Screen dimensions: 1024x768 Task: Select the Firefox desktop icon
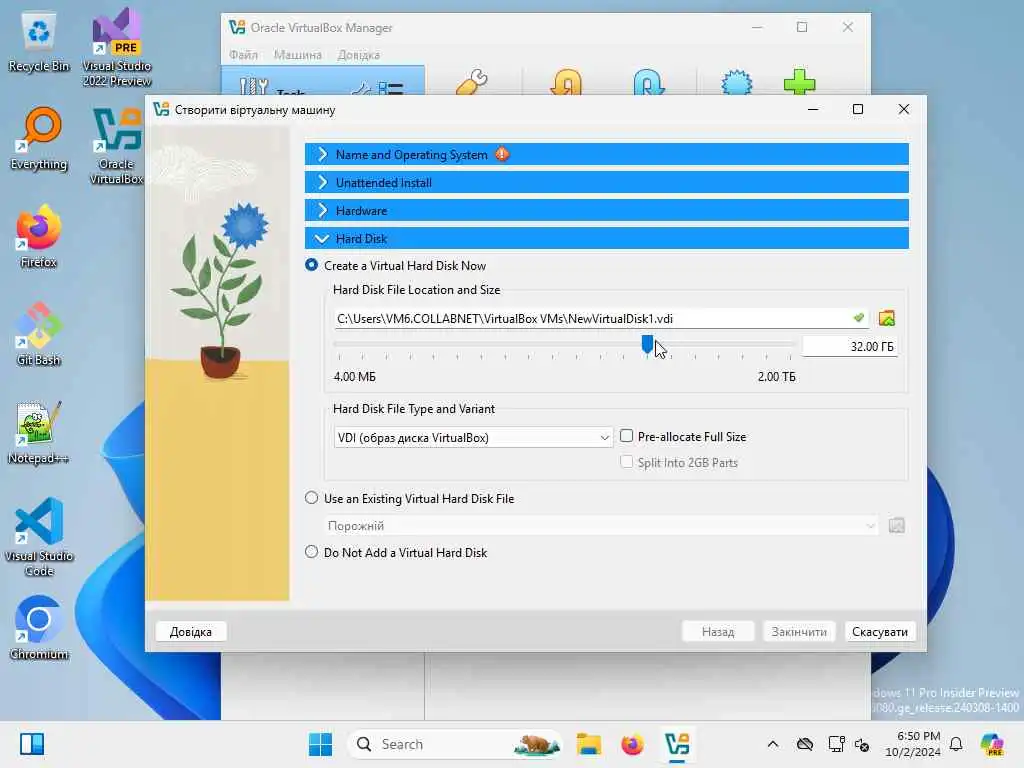point(39,236)
